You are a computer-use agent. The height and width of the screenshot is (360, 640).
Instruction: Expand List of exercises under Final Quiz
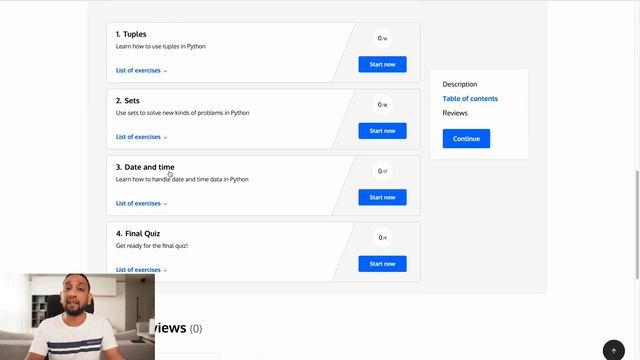coord(141,270)
